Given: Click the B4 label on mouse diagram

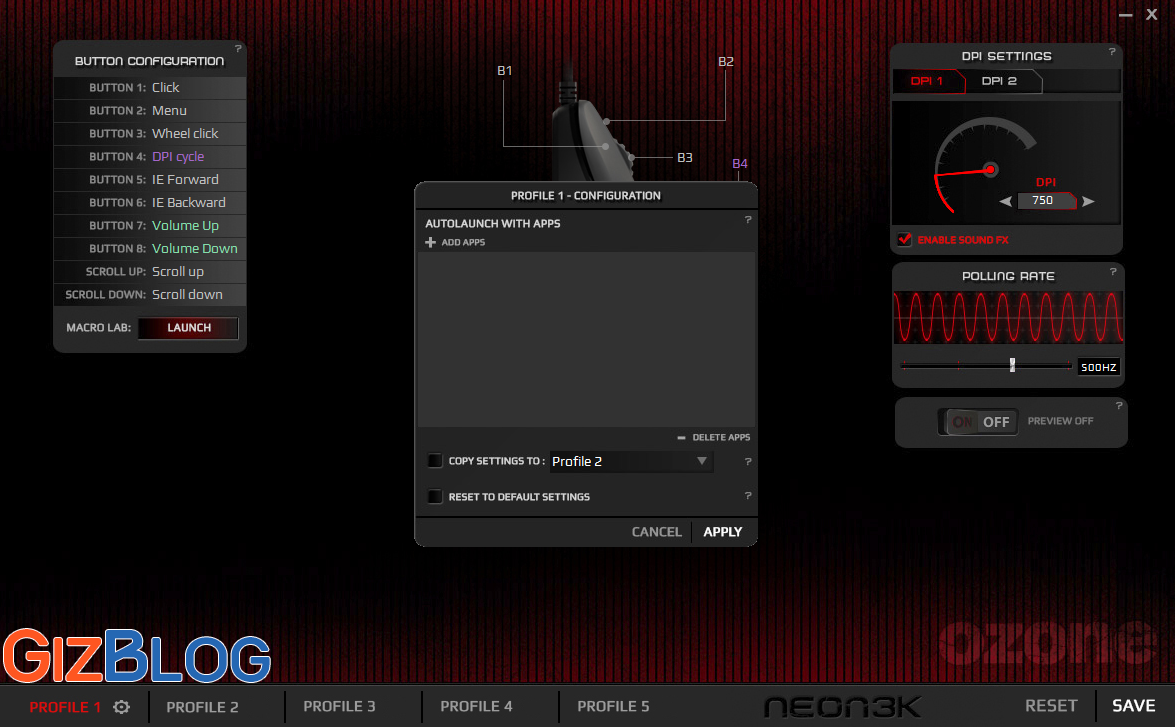Looking at the screenshot, I should (x=740, y=163).
